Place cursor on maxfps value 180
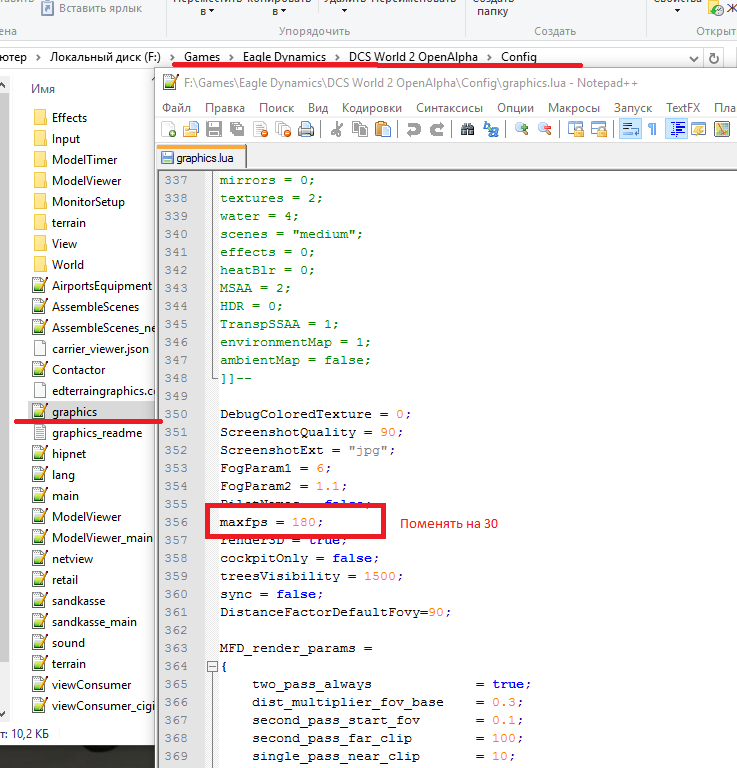This screenshot has width=737, height=768. (x=304, y=522)
